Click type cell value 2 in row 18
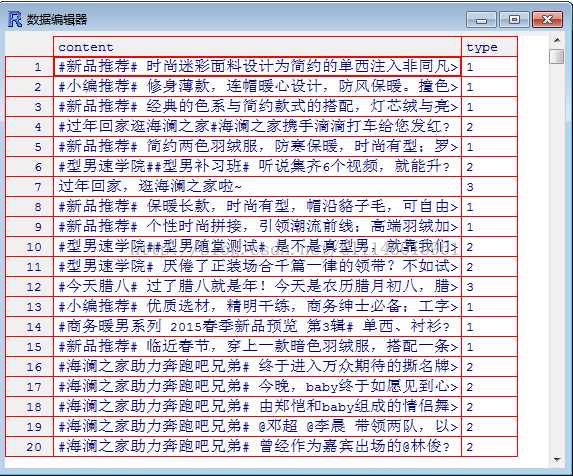573x476 pixels. (489, 407)
